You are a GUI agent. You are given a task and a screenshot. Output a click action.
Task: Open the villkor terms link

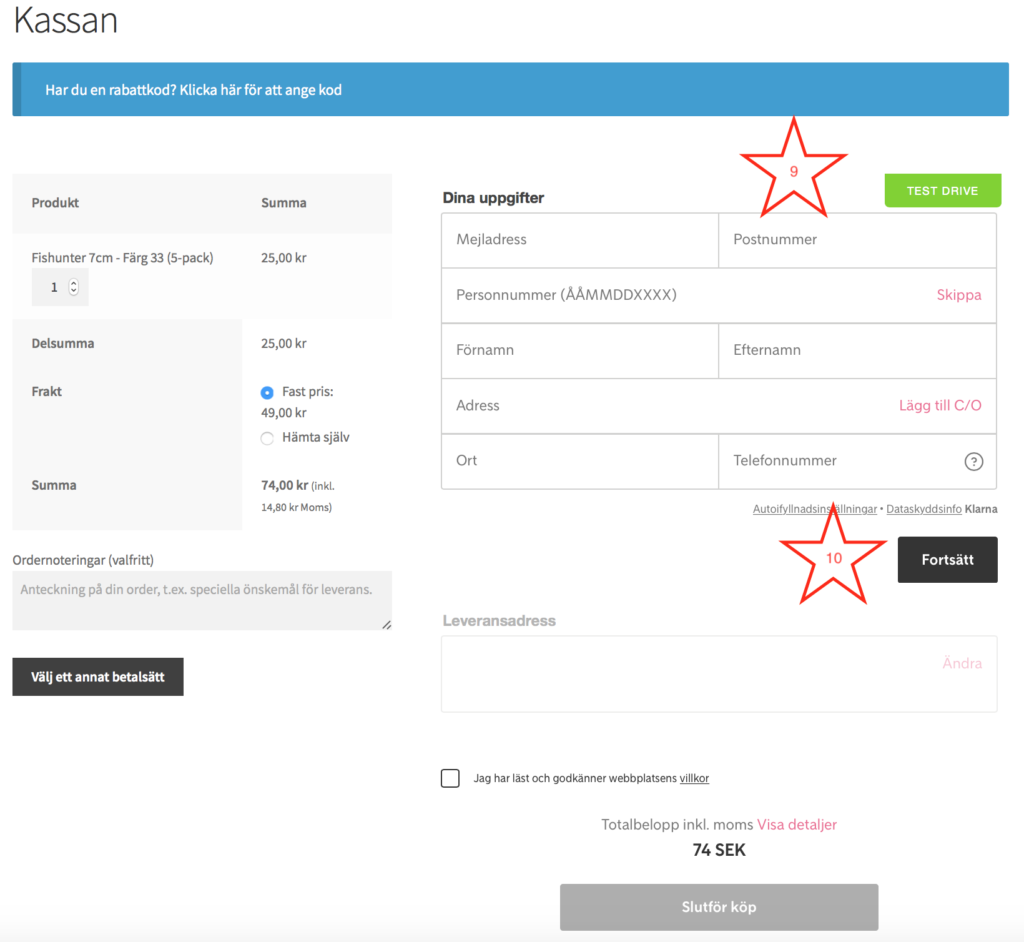click(x=694, y=778)
